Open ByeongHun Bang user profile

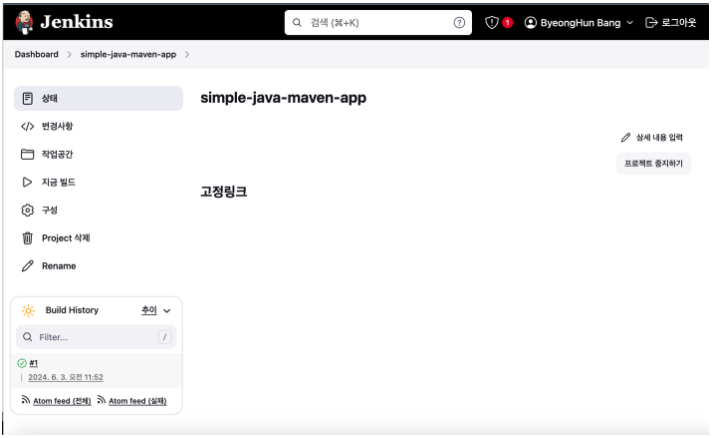[x=580, y=23]
